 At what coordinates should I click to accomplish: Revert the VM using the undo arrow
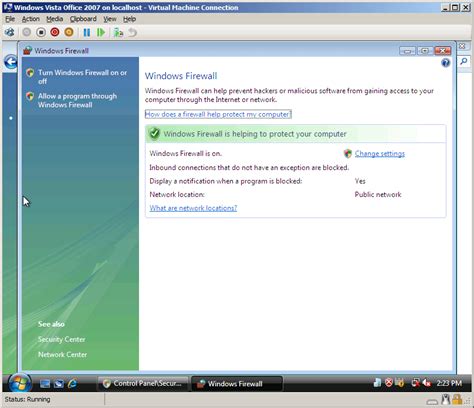132,32
